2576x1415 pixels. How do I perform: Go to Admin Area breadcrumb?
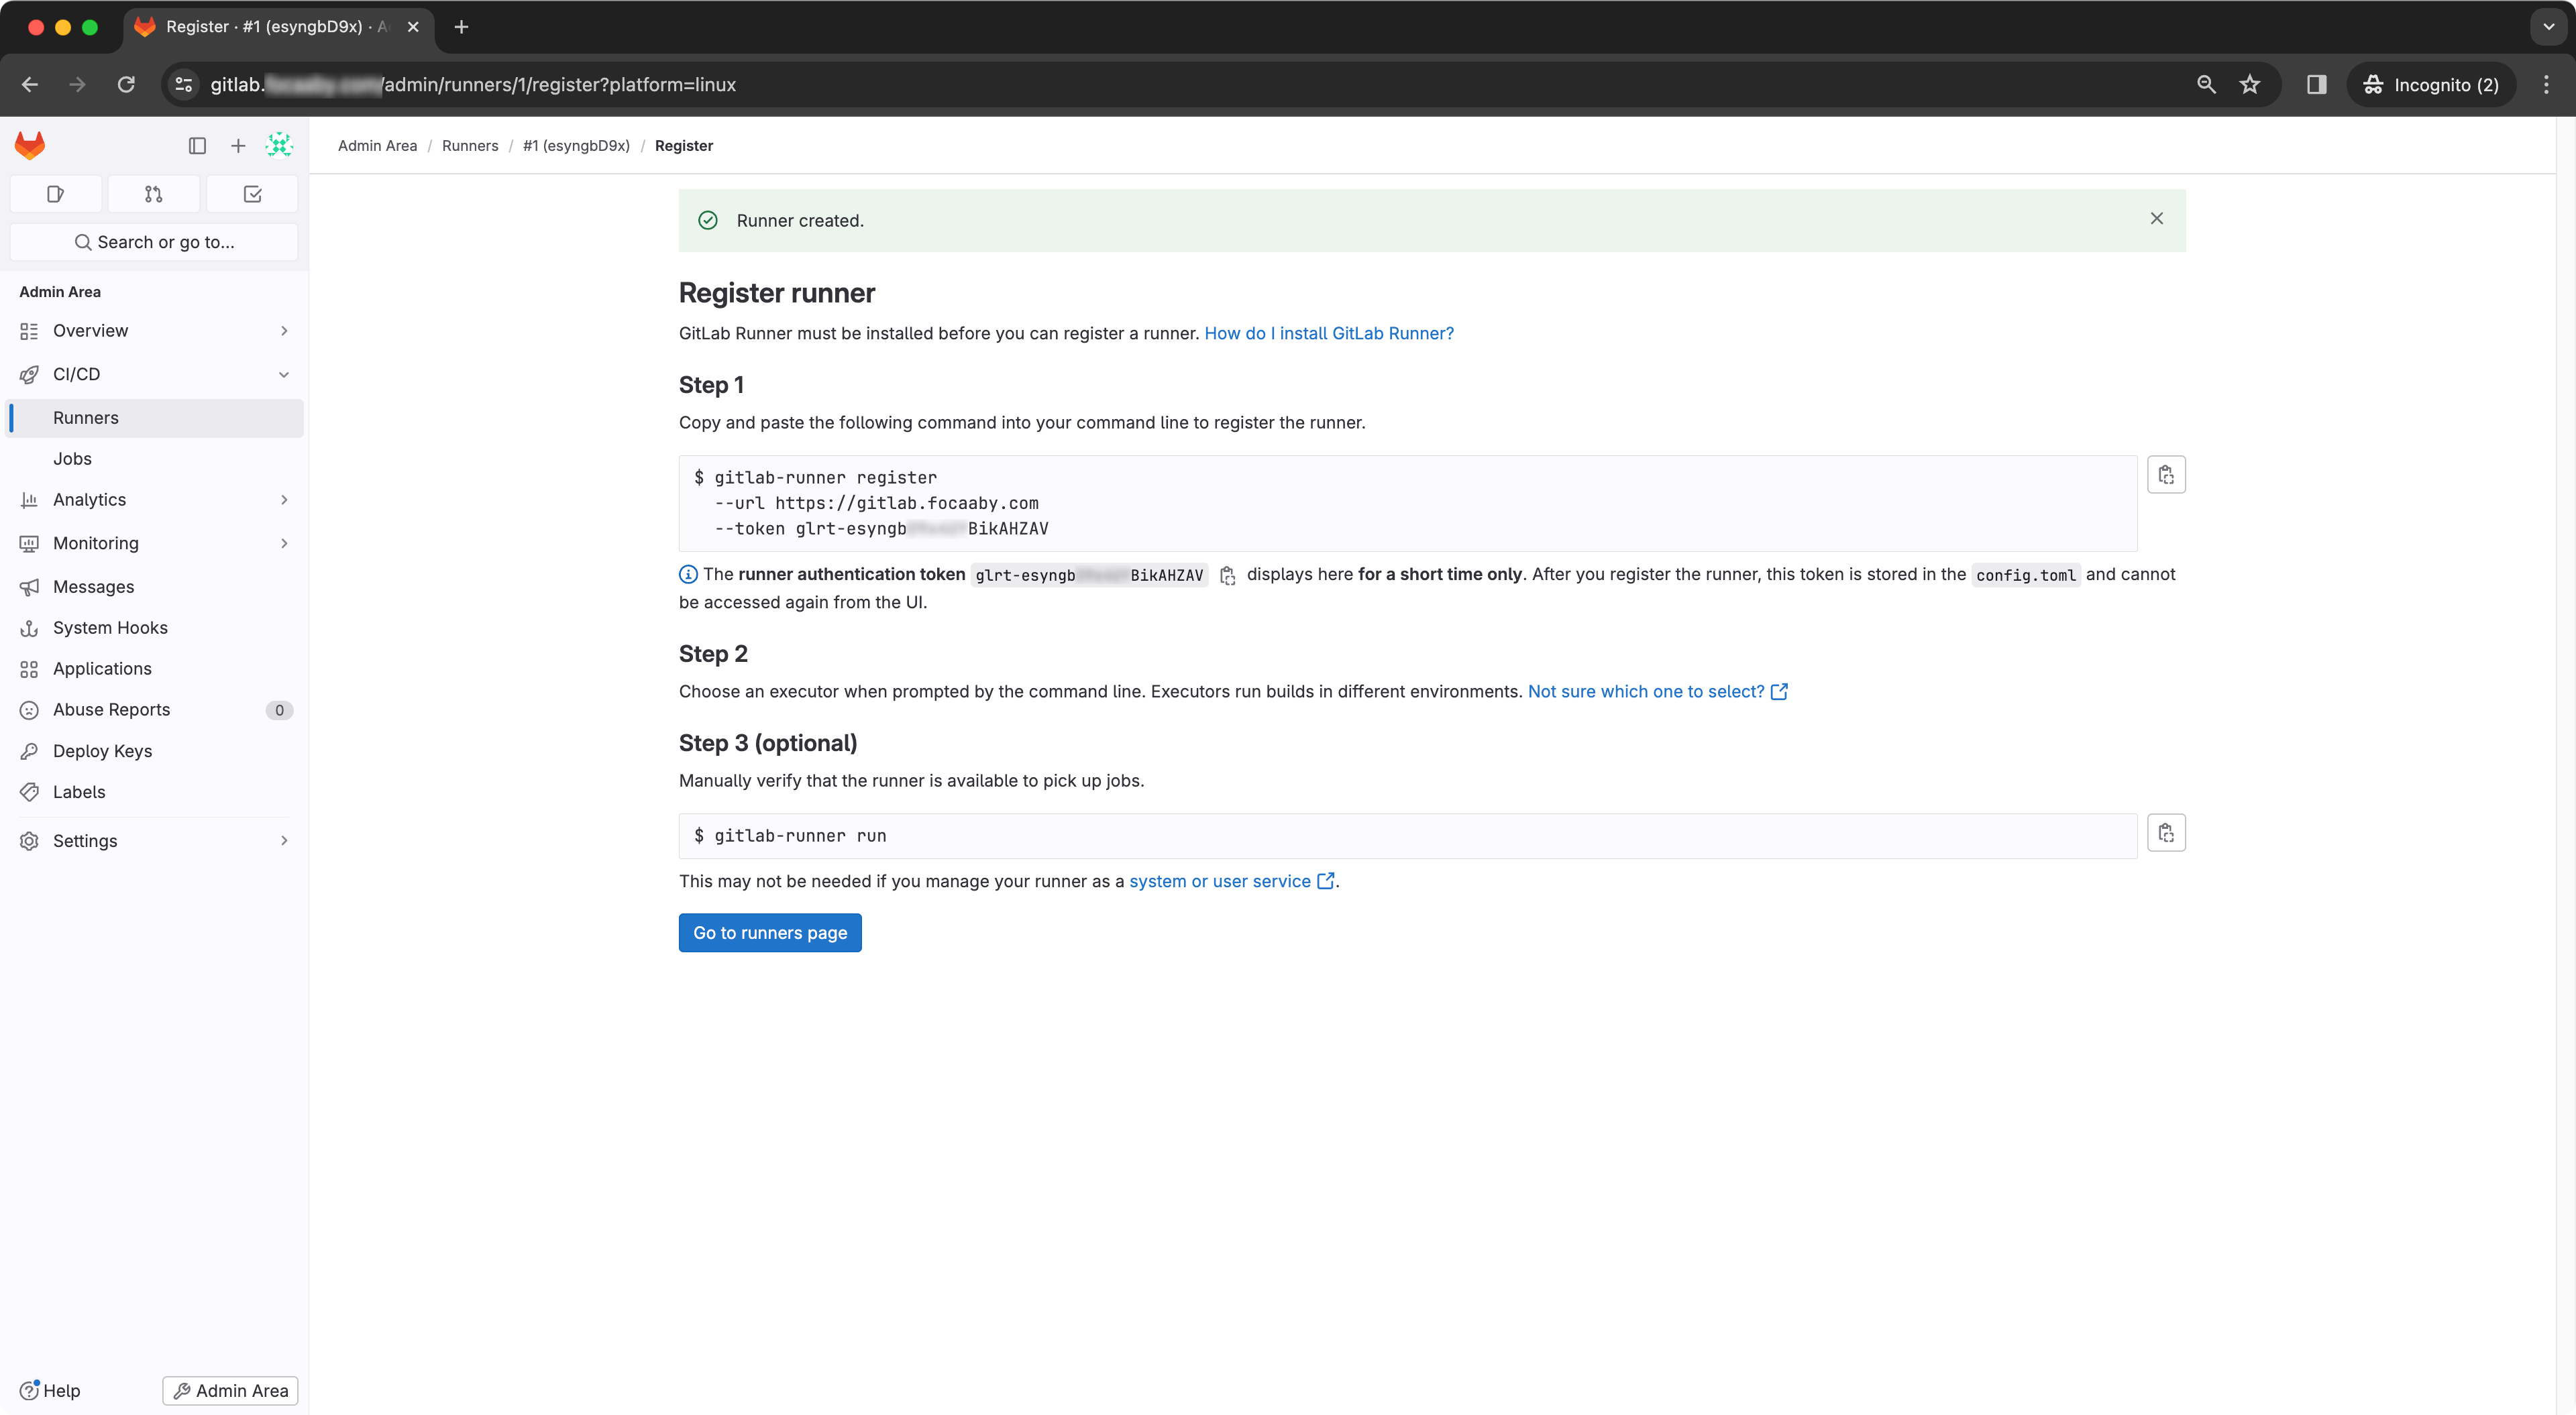(x=377, y=146)
